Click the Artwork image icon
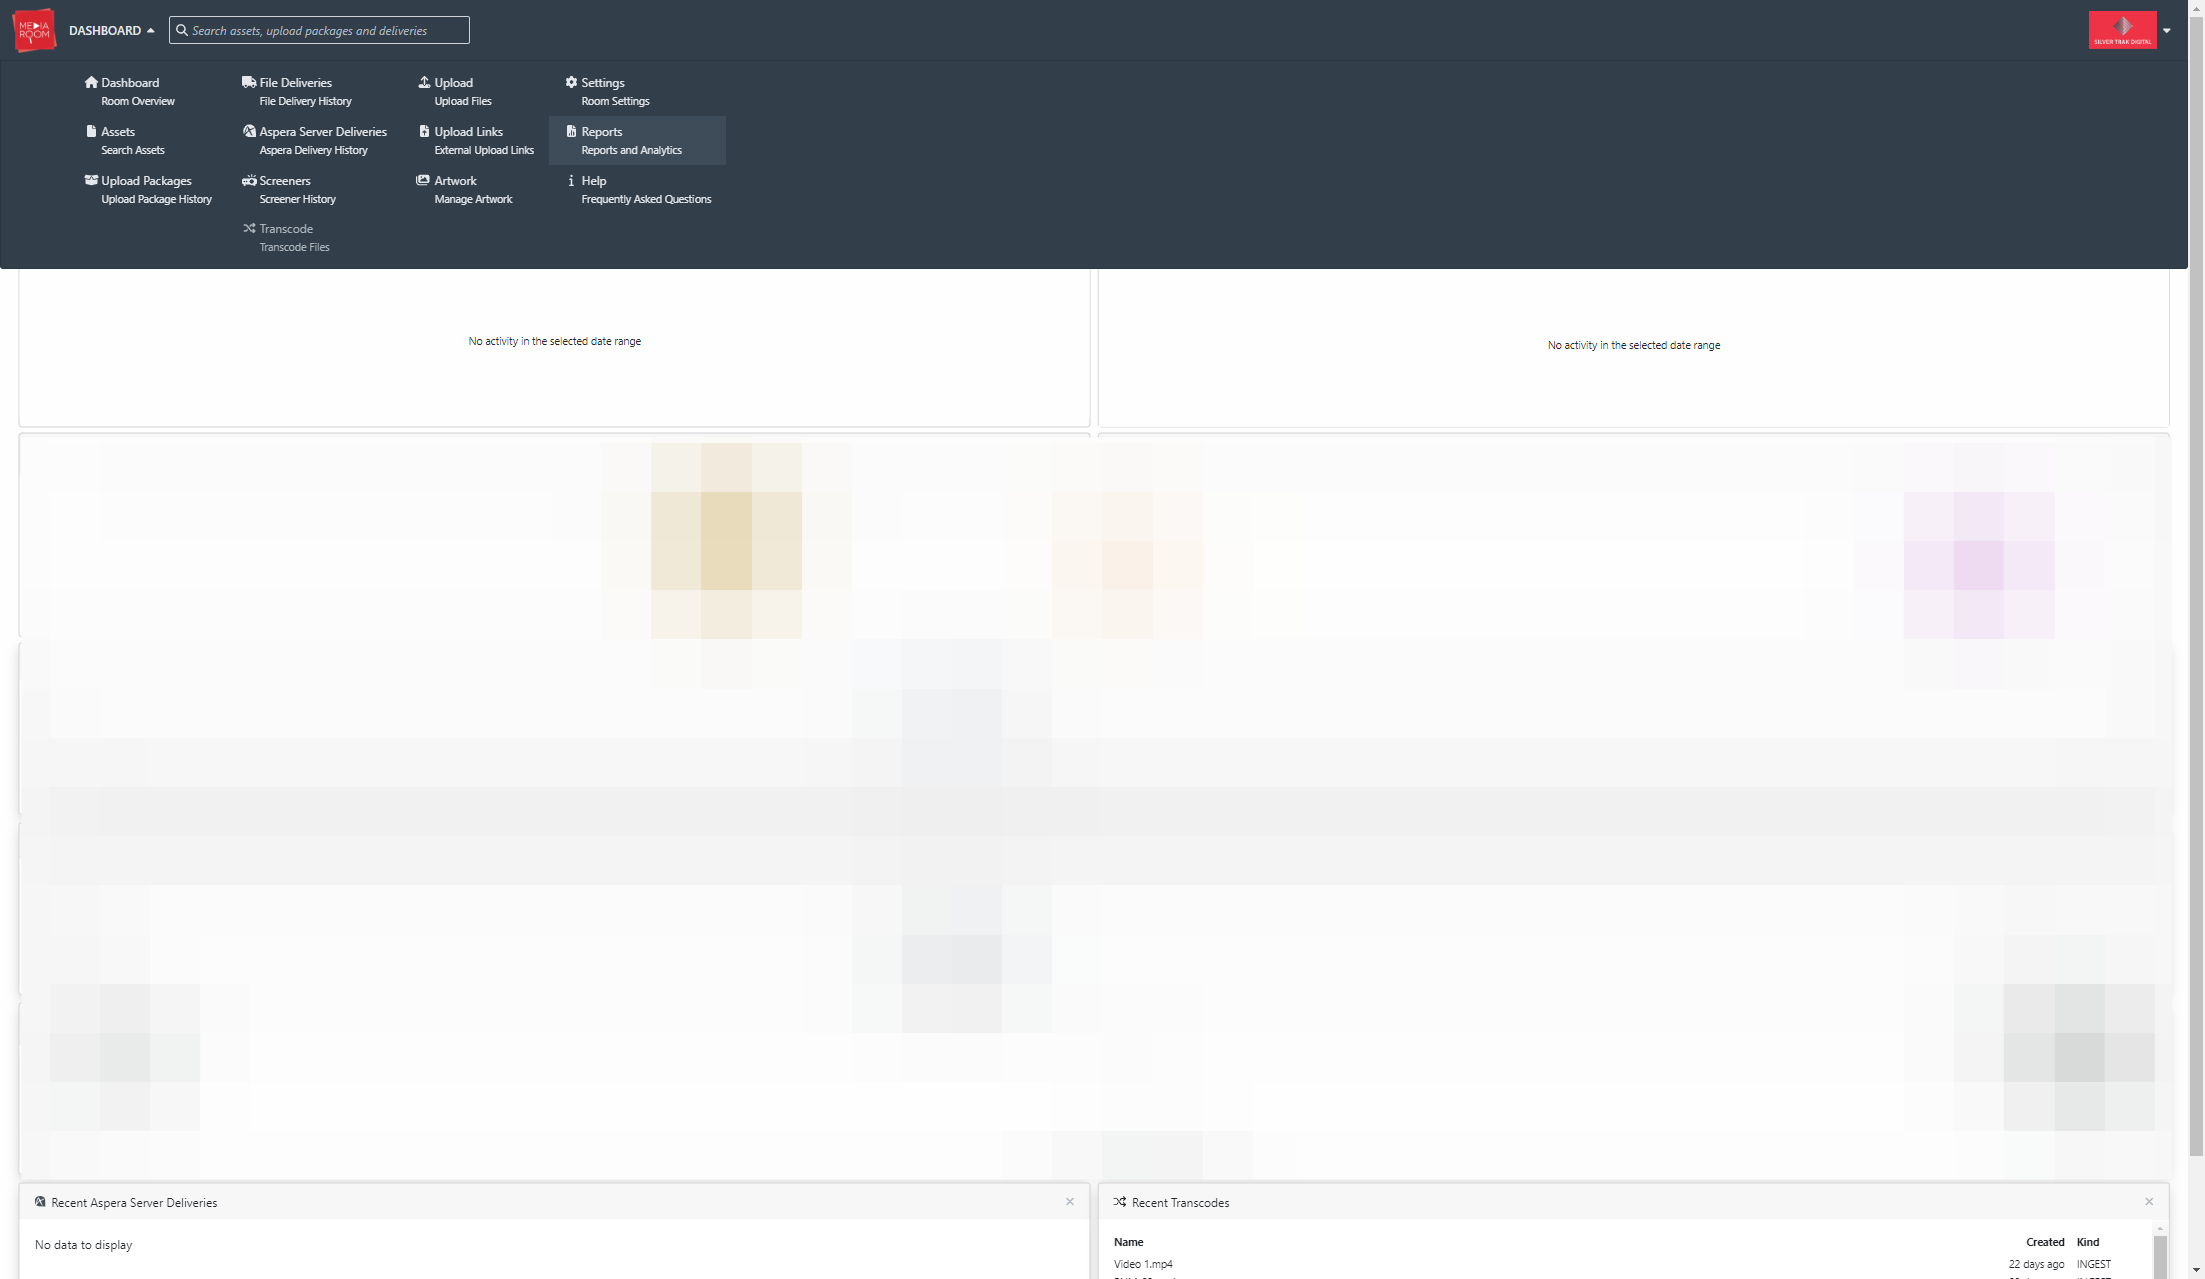2205x1279 pixels. [423, 180]
